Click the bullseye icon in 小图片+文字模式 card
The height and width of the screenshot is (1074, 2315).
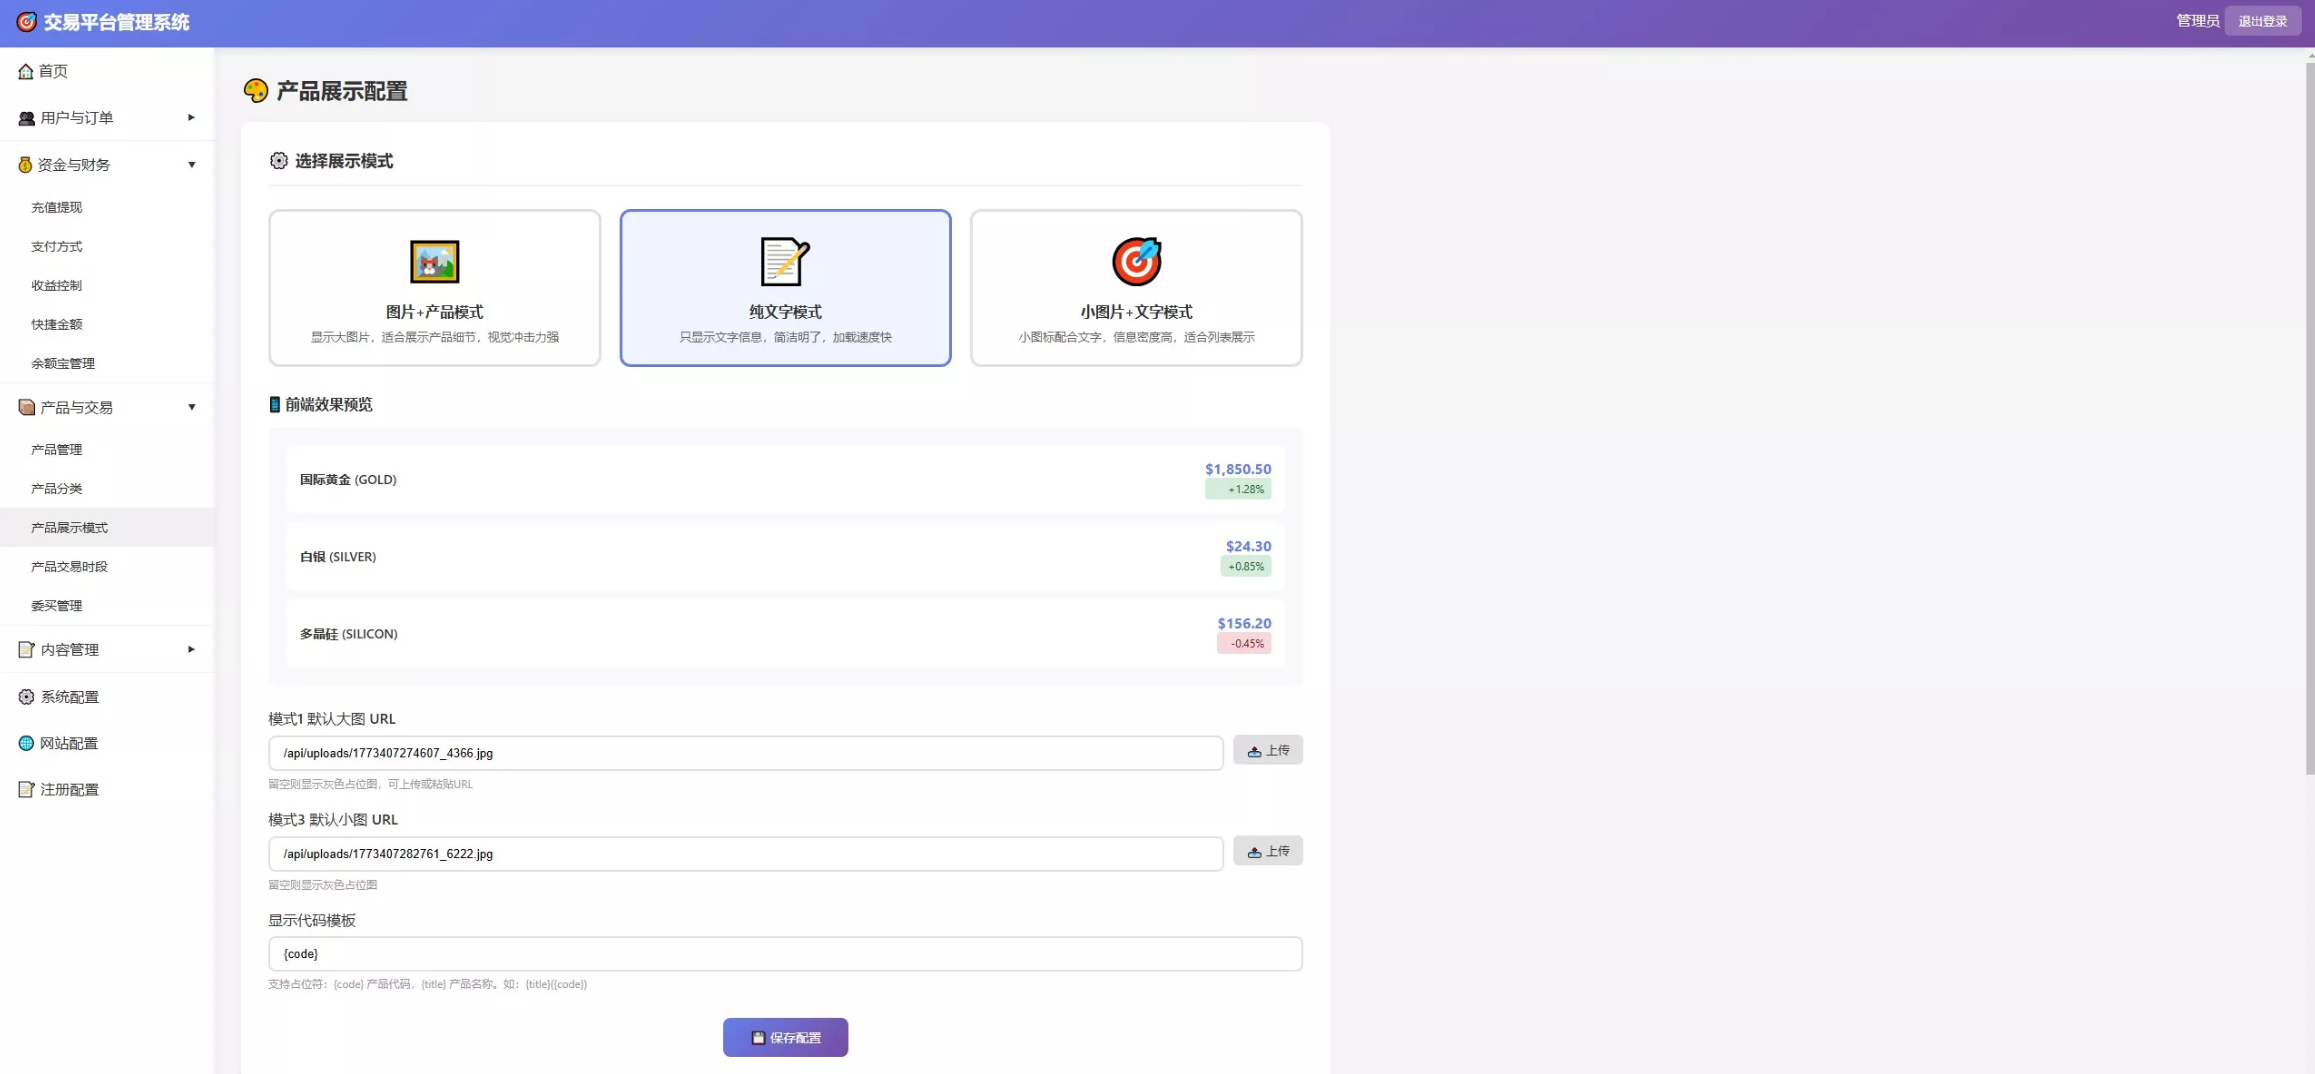pos(1136,262)
